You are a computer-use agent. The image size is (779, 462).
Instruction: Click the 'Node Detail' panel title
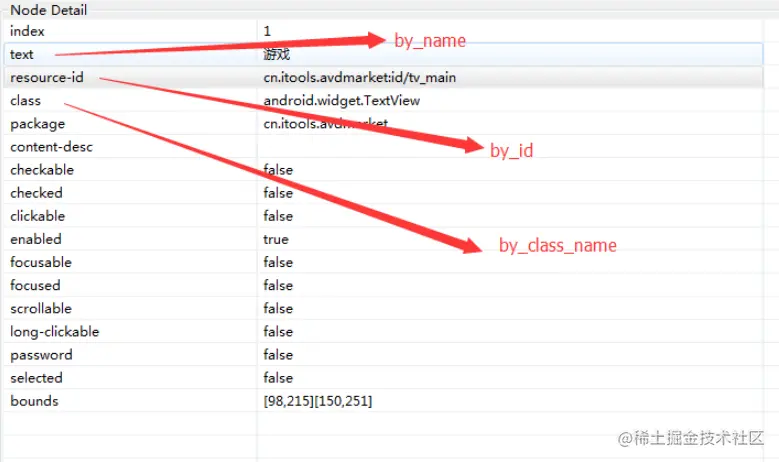[x=49, y=10]
